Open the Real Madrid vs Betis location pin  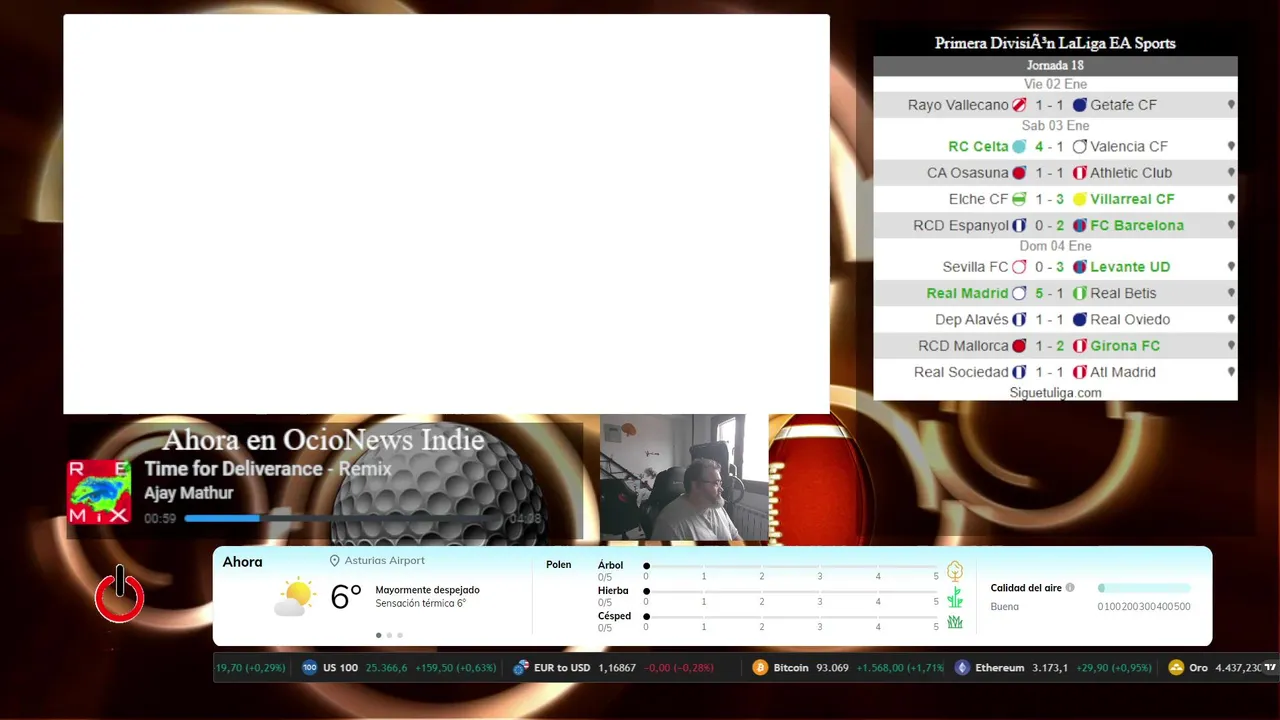pyautogui.click(x=1231, y=293)
